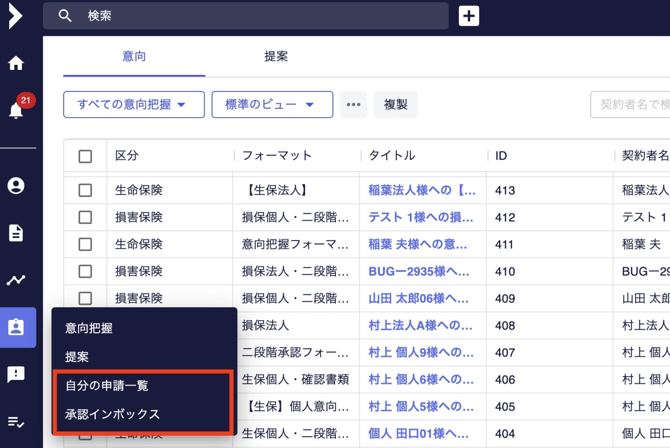Click the plus add button beside search
This screenshot has height=448, width=670.
(468, 16)
